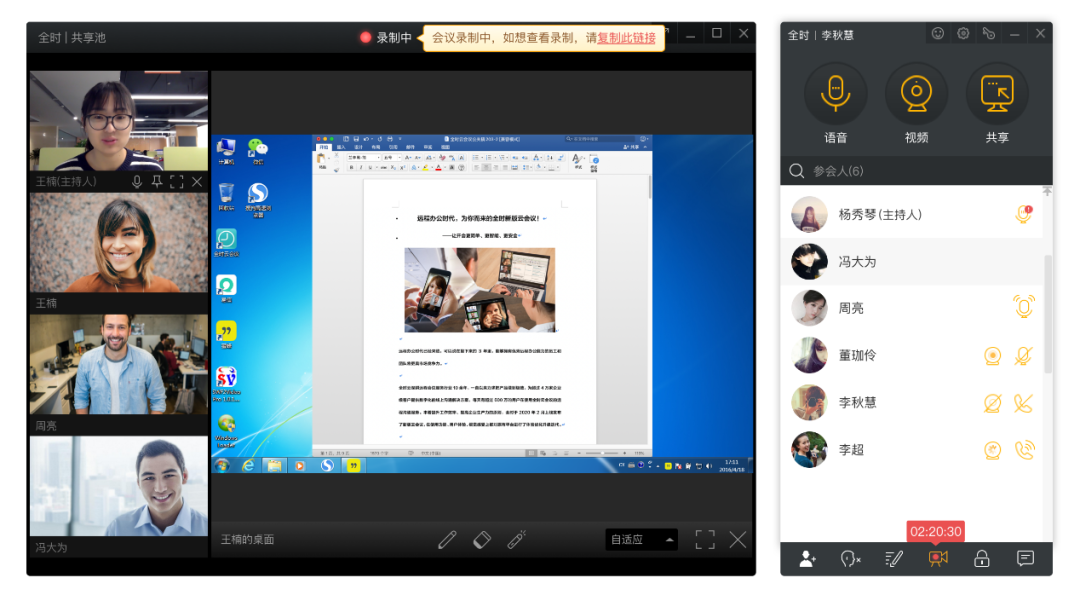Click the 02:20:30 recording timer badge
This screenshot has width=1080, height=595.
(935, 532)
